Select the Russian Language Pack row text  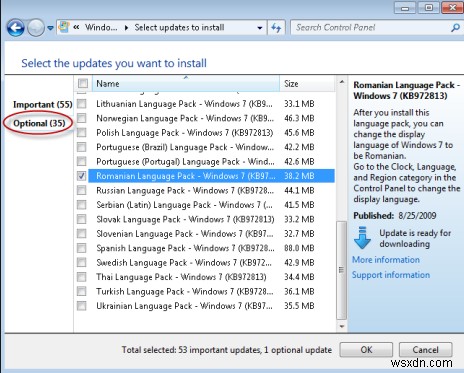[185, 190]
